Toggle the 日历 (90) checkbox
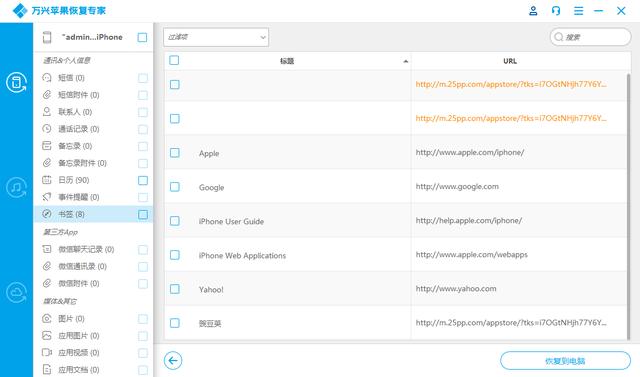 coord(143,180)
